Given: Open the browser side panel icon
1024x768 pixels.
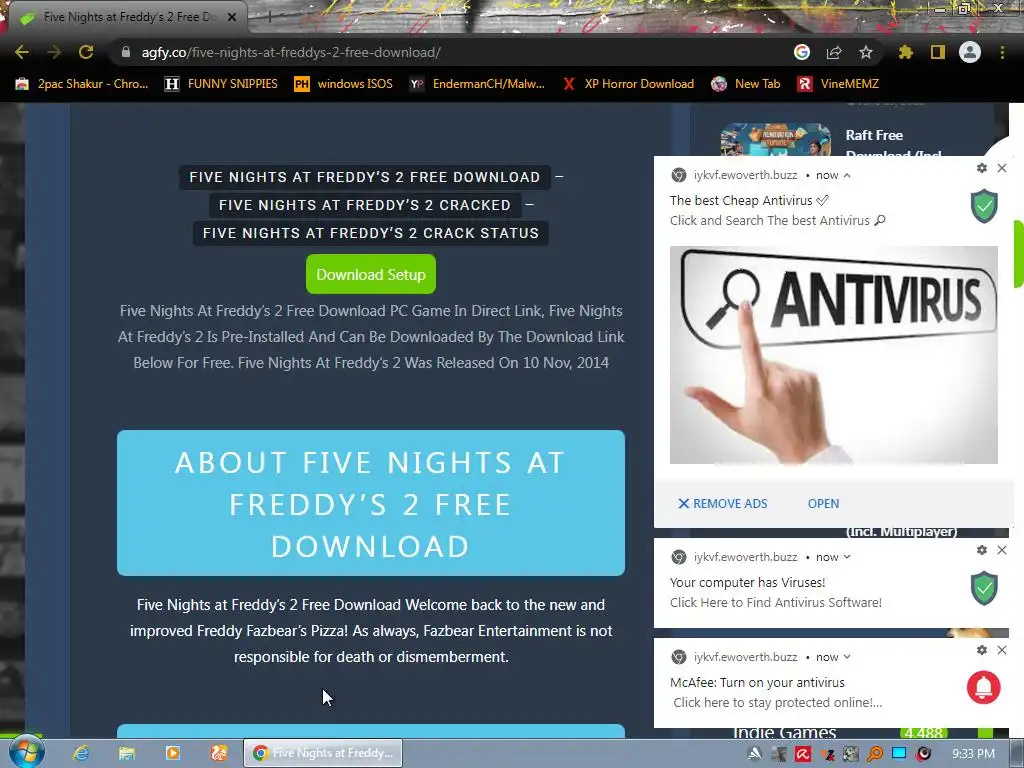Looking at the screenshot, I should (x=938, y=52).
